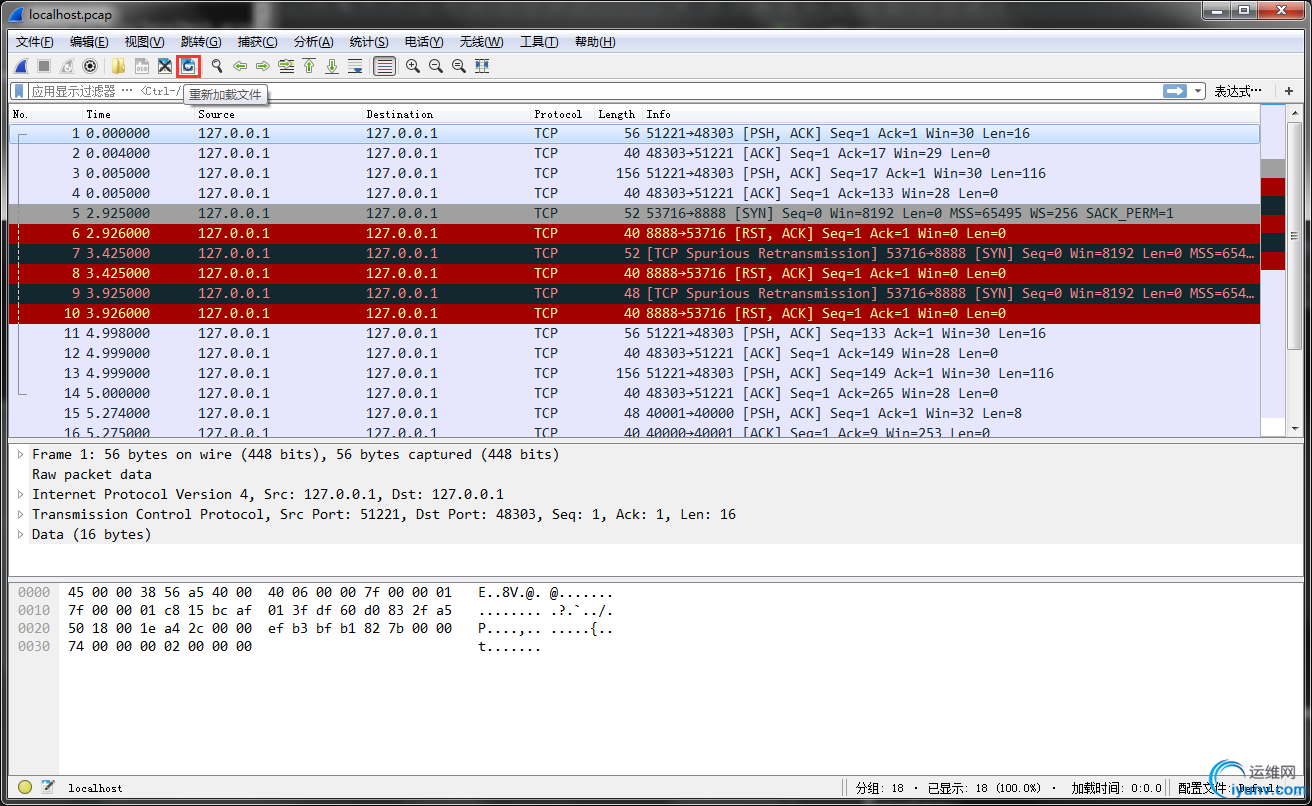Image resolution: width=1312 pixels, height=806 pixels.
Task: Click the open capture file folder icon
Action: (118, 66)
